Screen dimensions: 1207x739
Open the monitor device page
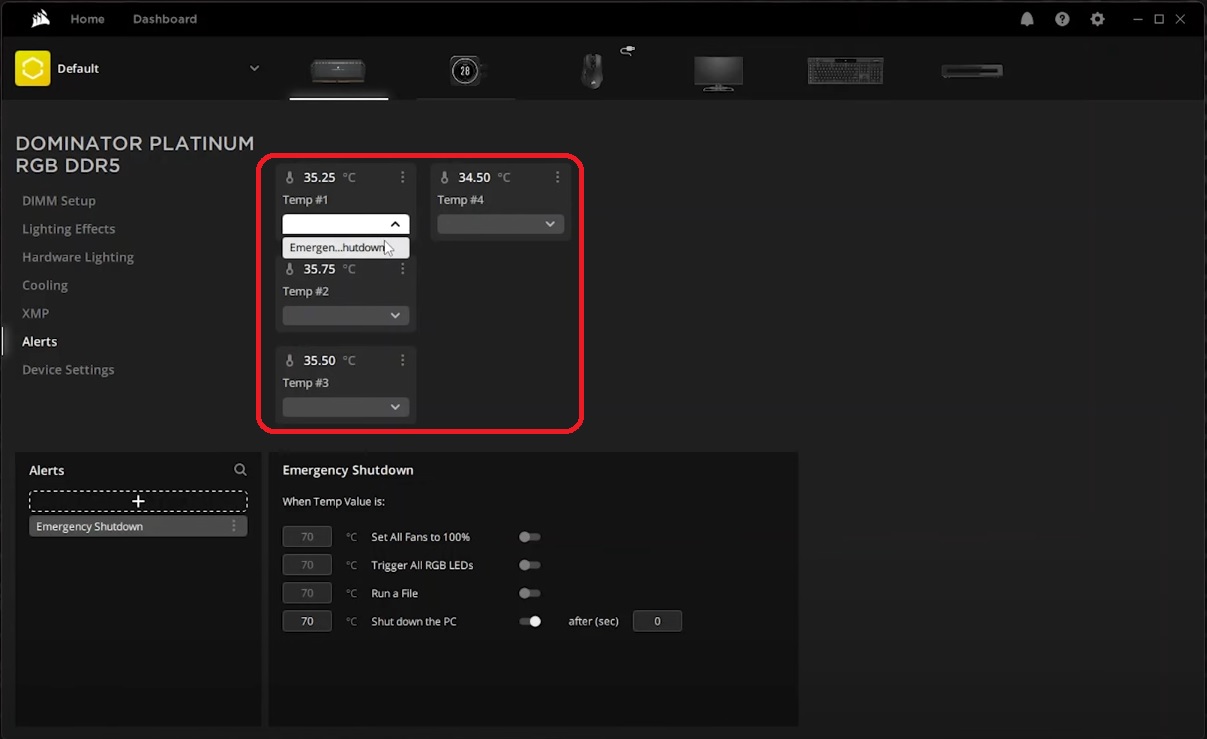718,70
